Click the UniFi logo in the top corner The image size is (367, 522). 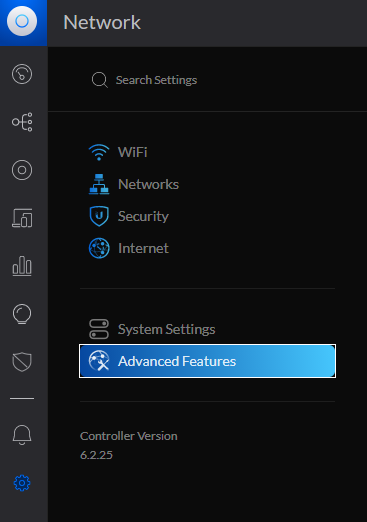[22, 21]
